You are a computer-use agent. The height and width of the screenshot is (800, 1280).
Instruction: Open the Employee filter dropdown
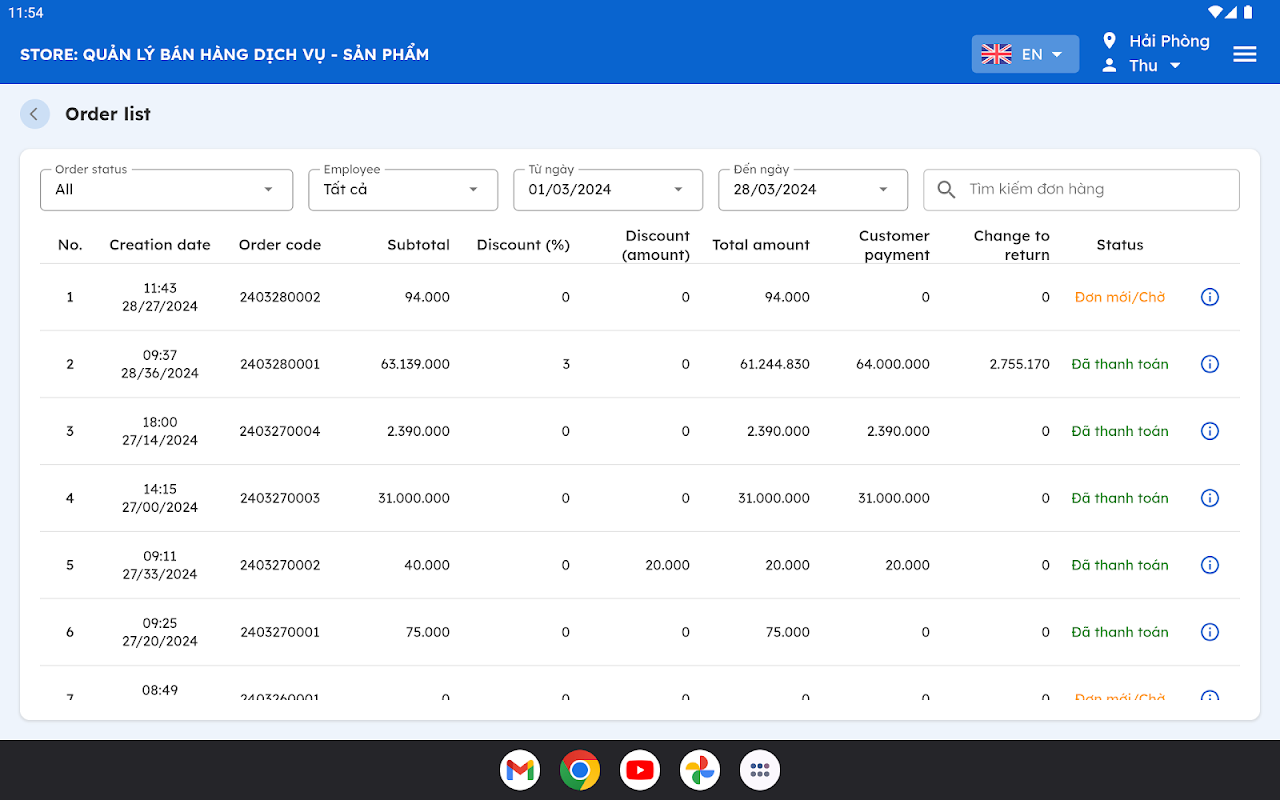click(402, 190)
